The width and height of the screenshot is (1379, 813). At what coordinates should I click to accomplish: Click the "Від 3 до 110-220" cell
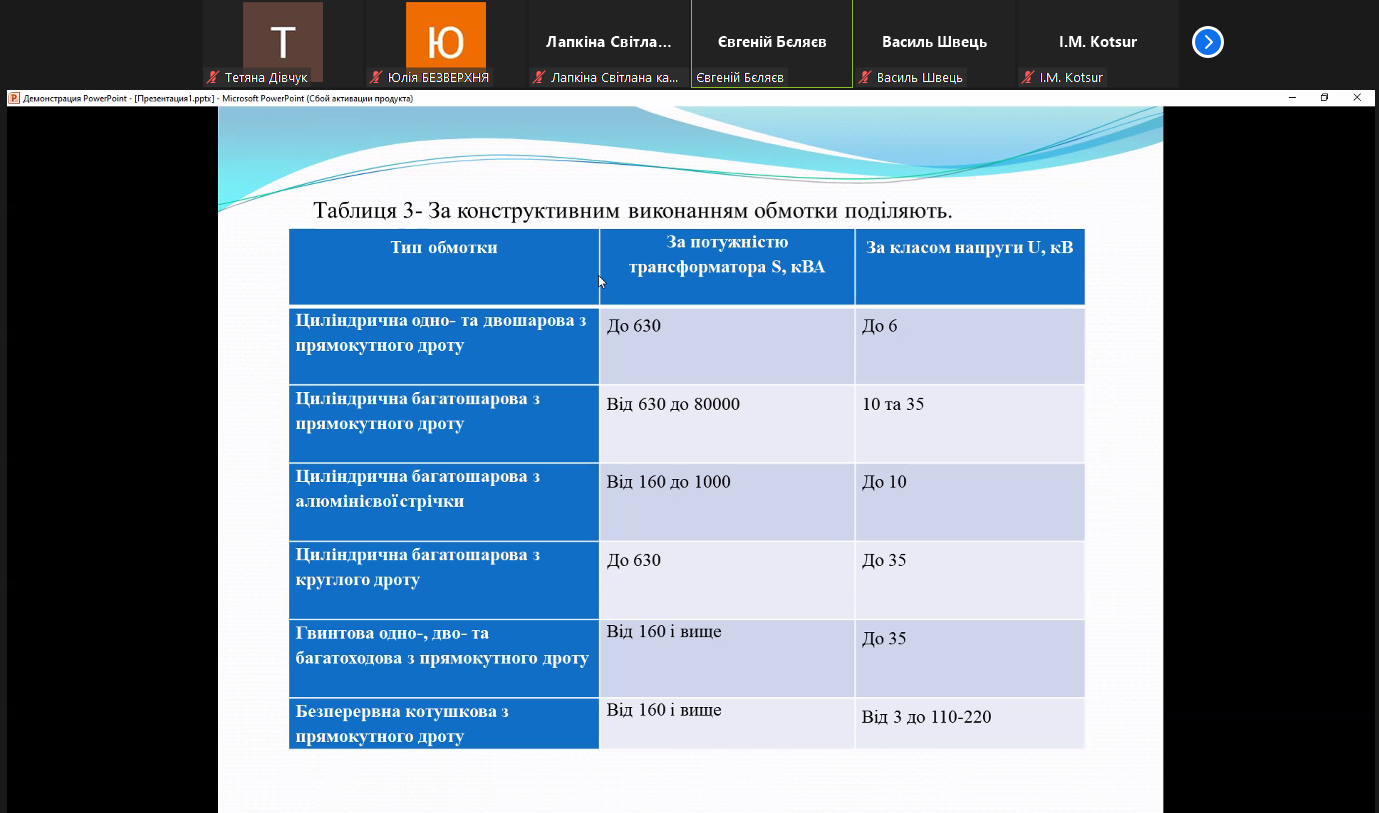point(926,717)
